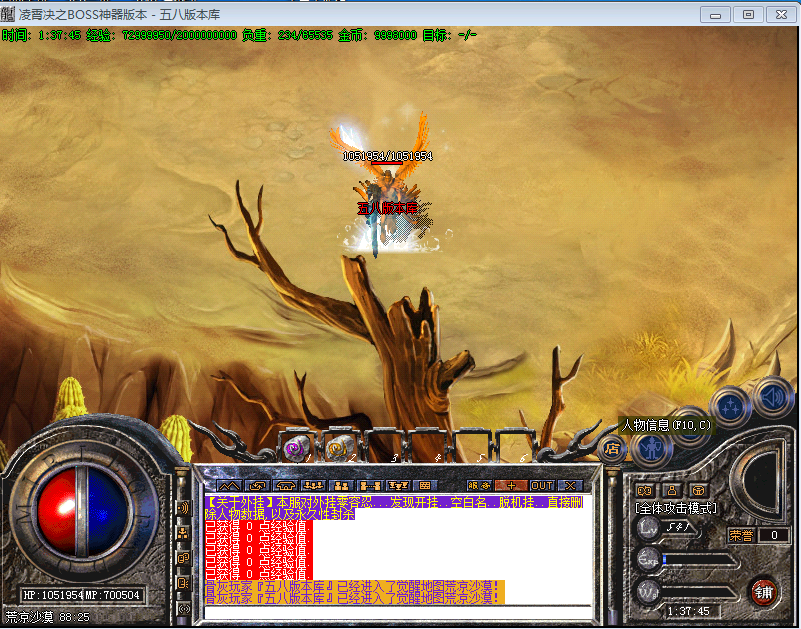Click the last orange 骨灰玩家 map entry message

355,598
